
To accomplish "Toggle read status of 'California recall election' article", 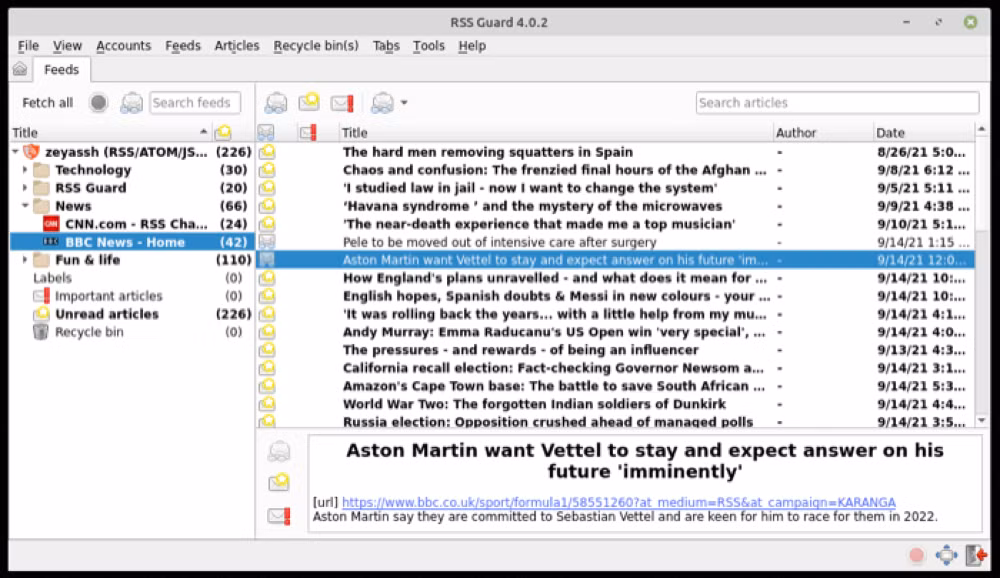I will pos(267,368).
